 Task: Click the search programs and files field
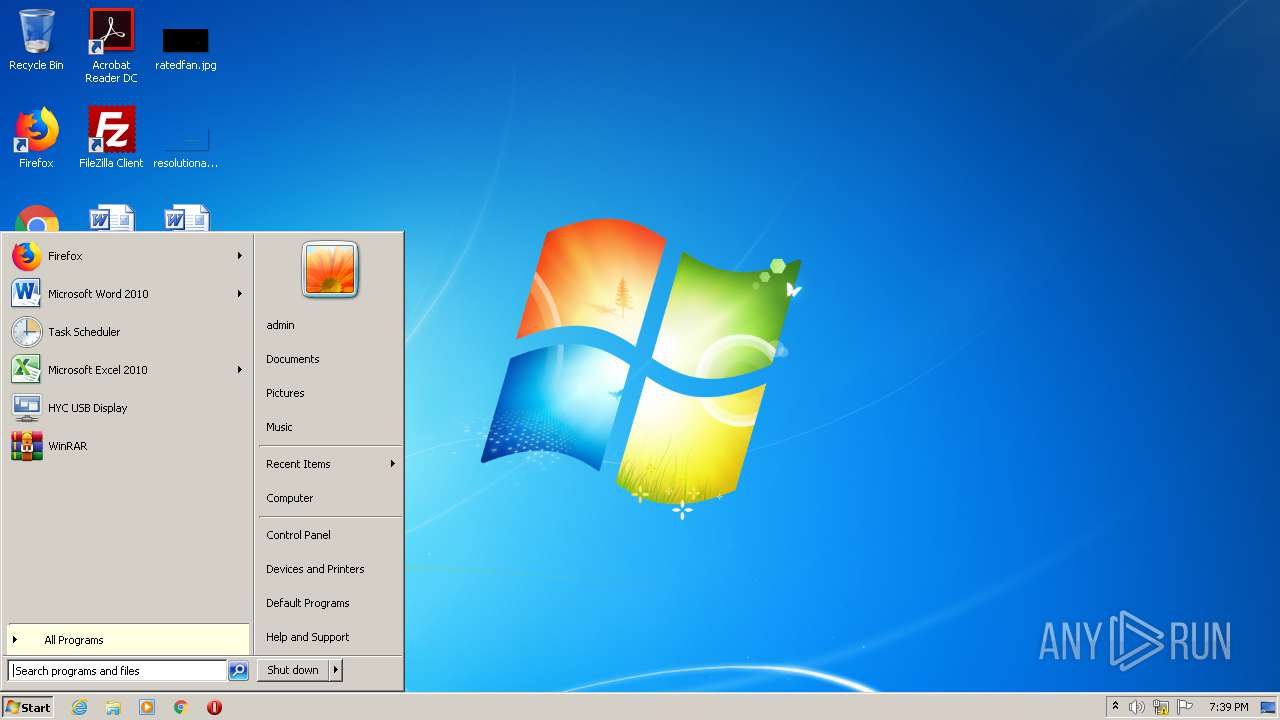coord(118,671)
